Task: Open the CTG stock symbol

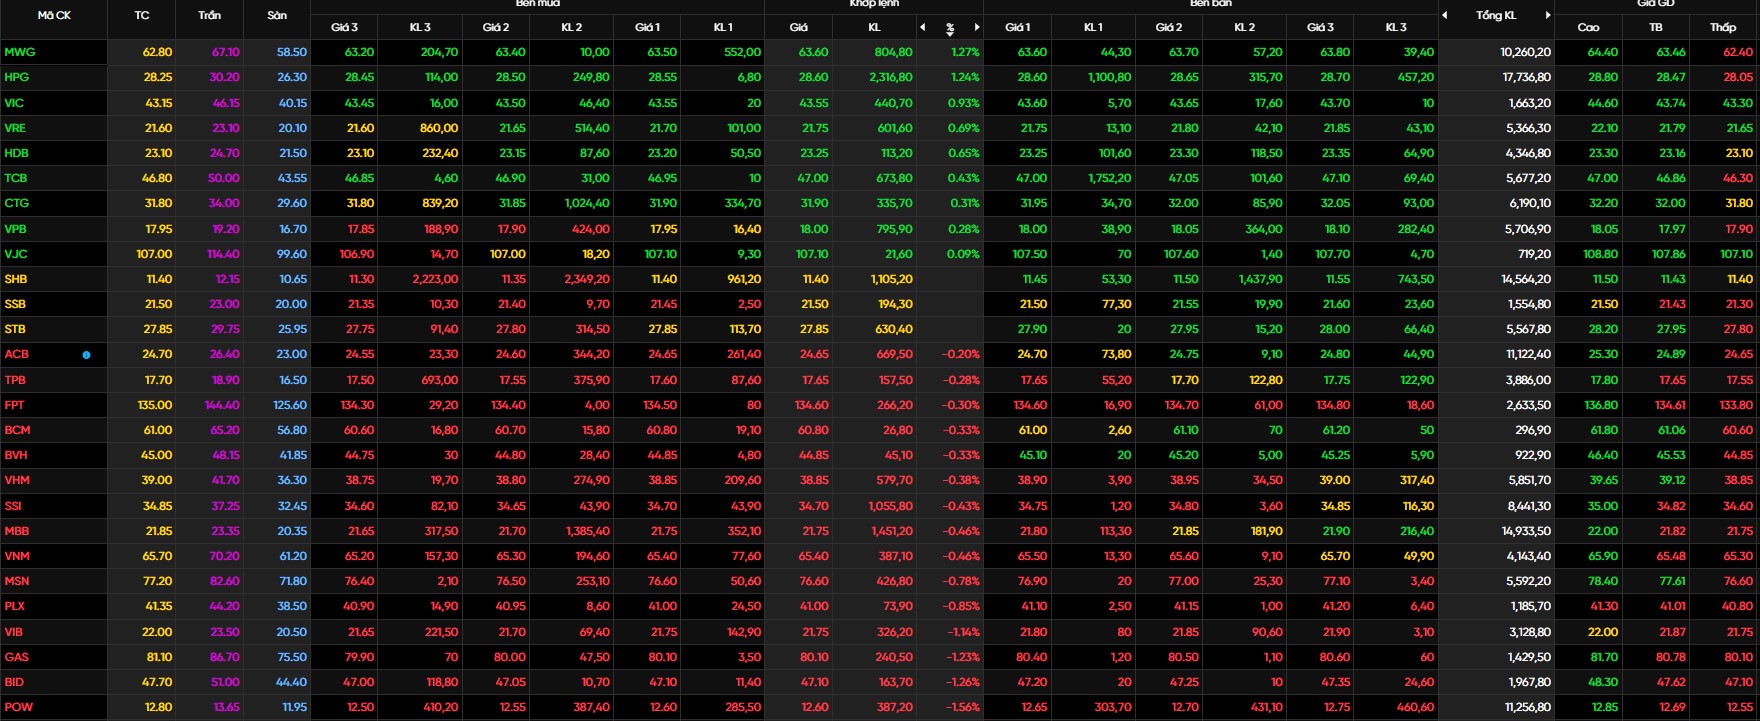Action: pos(16,203)
